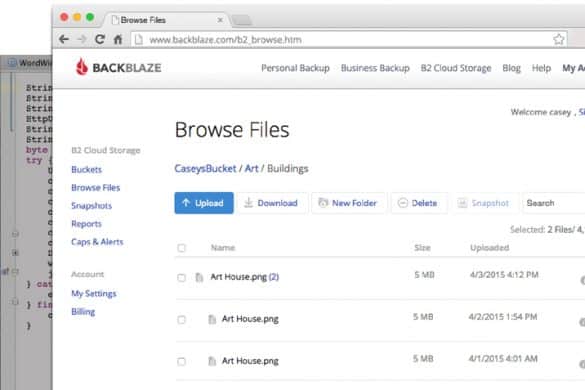
Task: Click the Search field
Action: coord(554,203)
